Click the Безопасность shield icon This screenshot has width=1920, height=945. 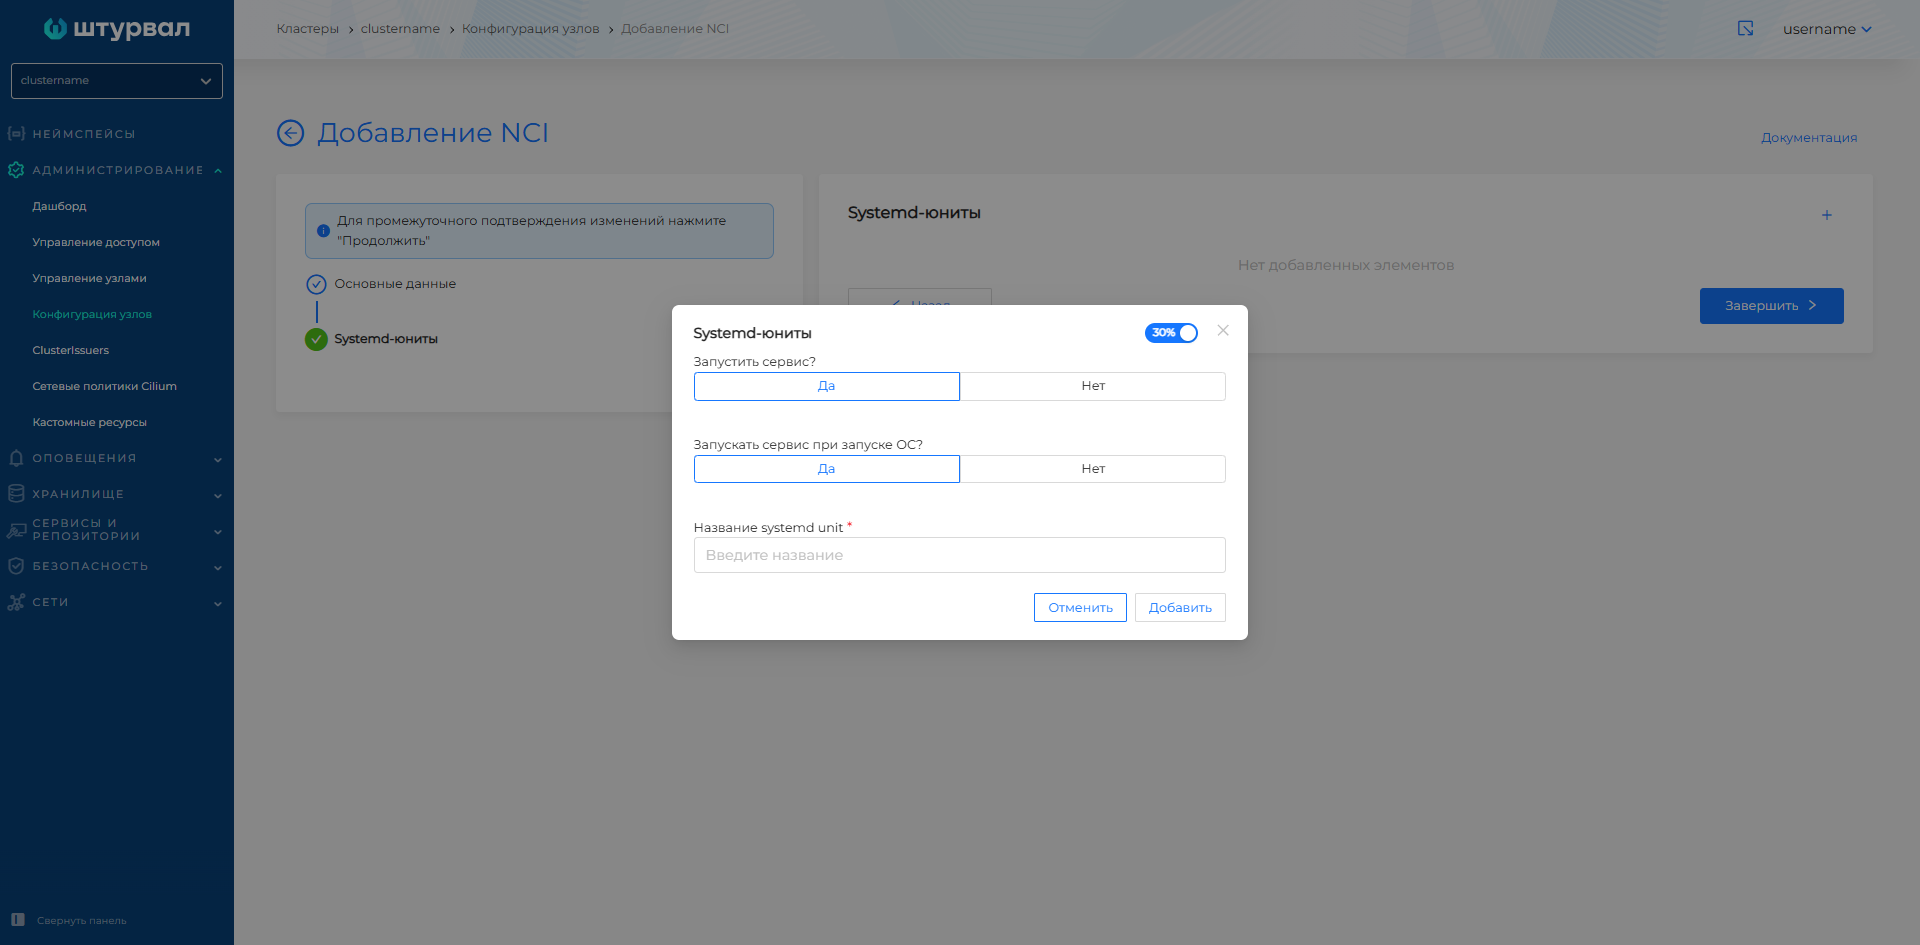(x=16, y=566)
